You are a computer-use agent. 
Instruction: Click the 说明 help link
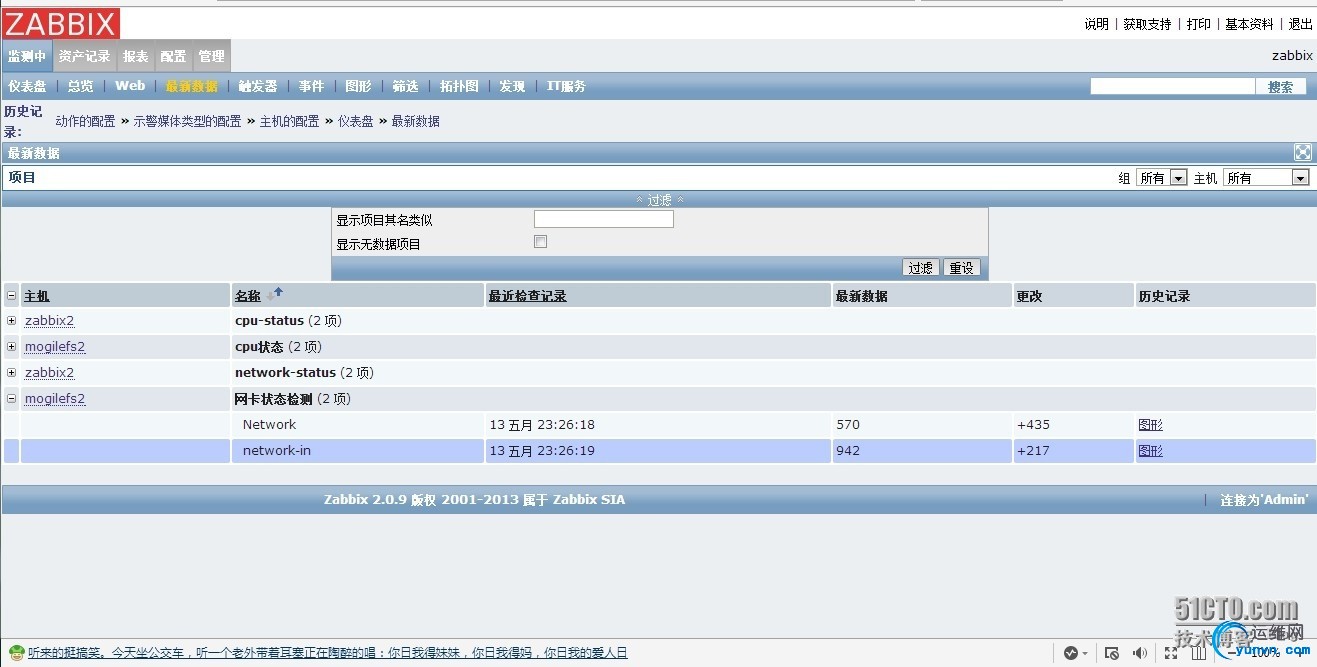(x=1097, y=24)
